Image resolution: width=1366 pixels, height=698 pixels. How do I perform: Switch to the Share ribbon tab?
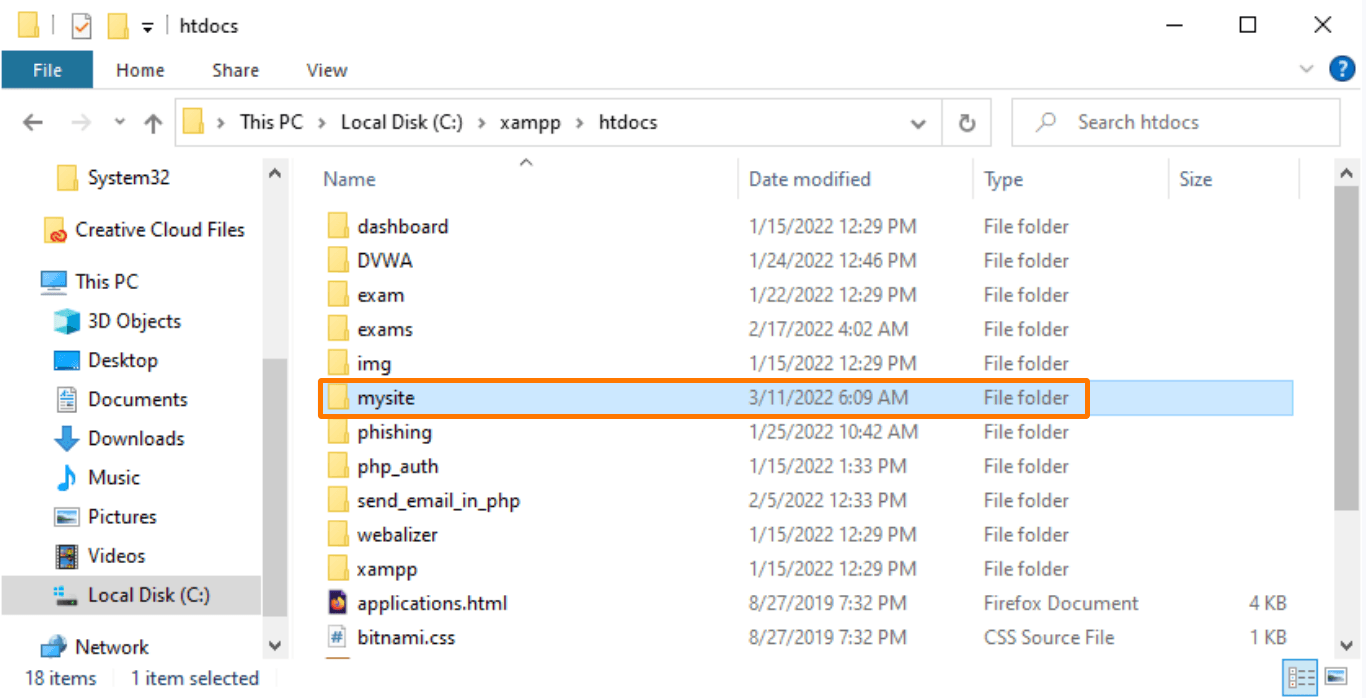point(236,70)
